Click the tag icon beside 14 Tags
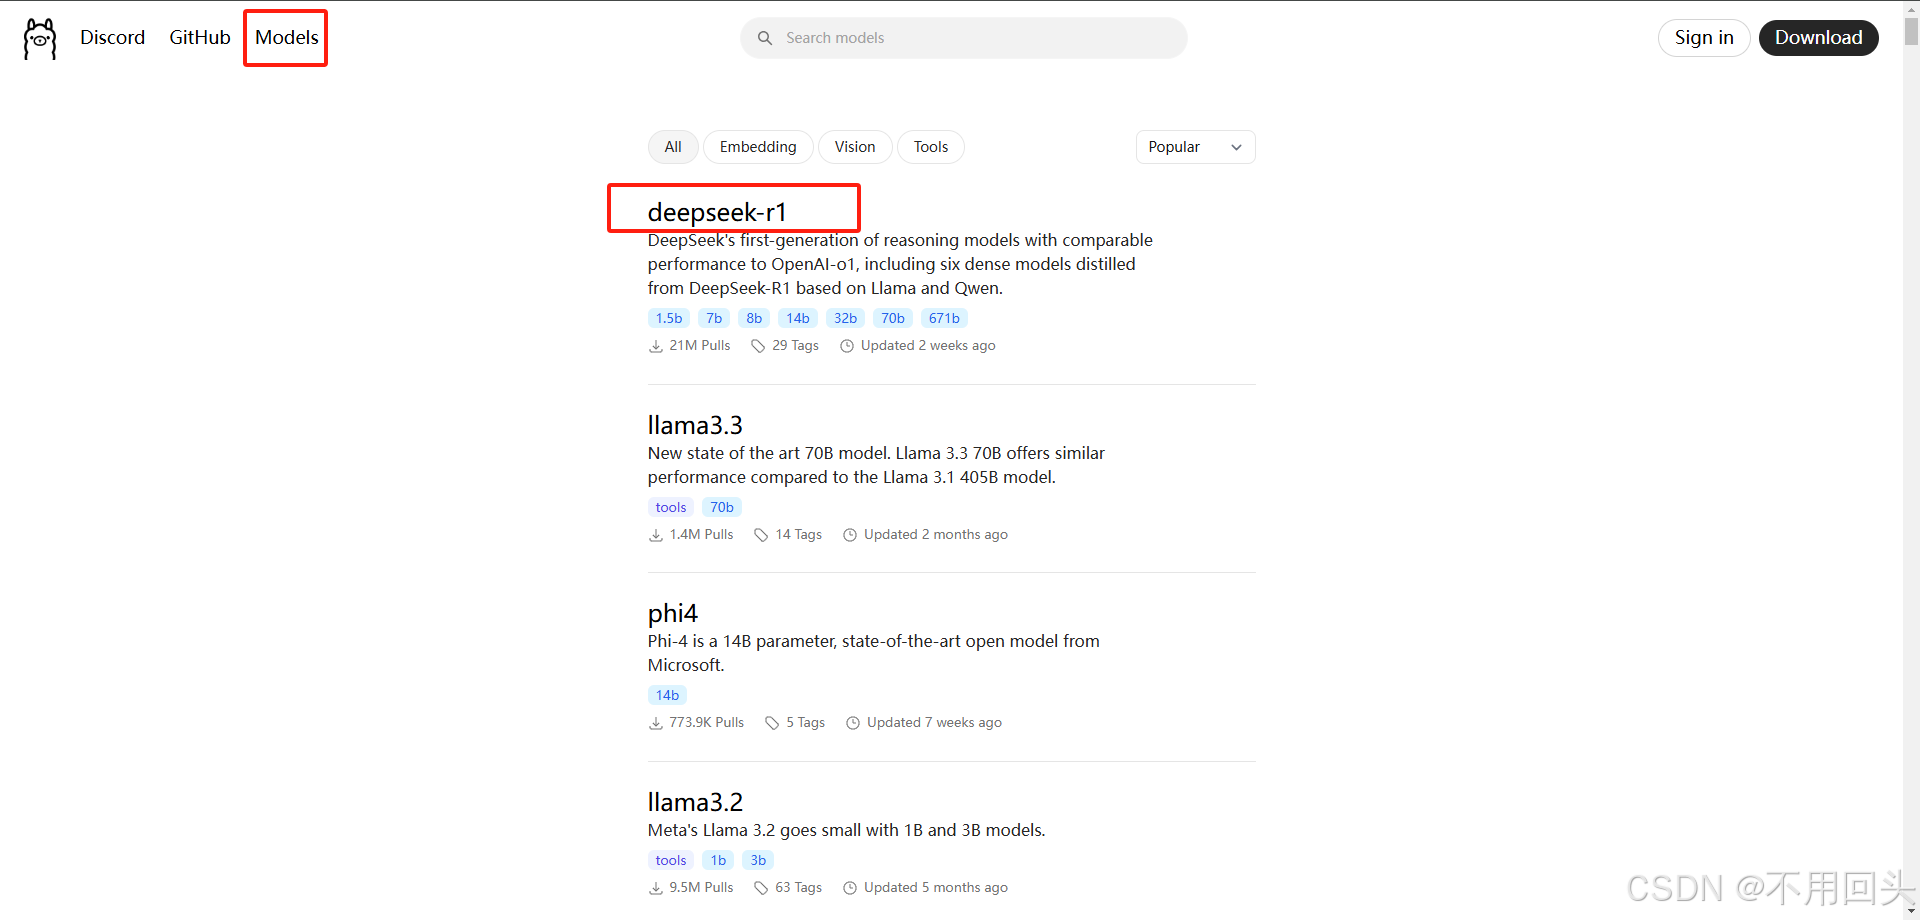Image resolution: width=1920 pixels, height=920 pixels. (762, 535)
